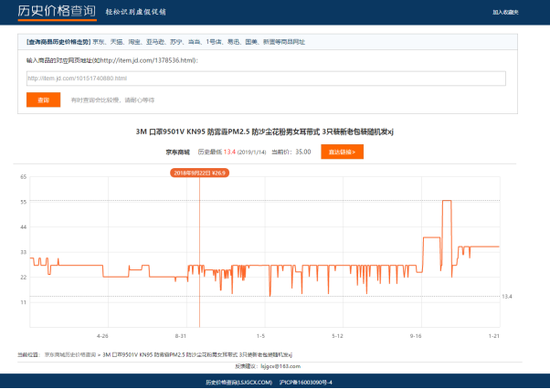Open the 直达链接> button
Image resolution: width=550 pixels, height=389 pixels.
(342, 152)
